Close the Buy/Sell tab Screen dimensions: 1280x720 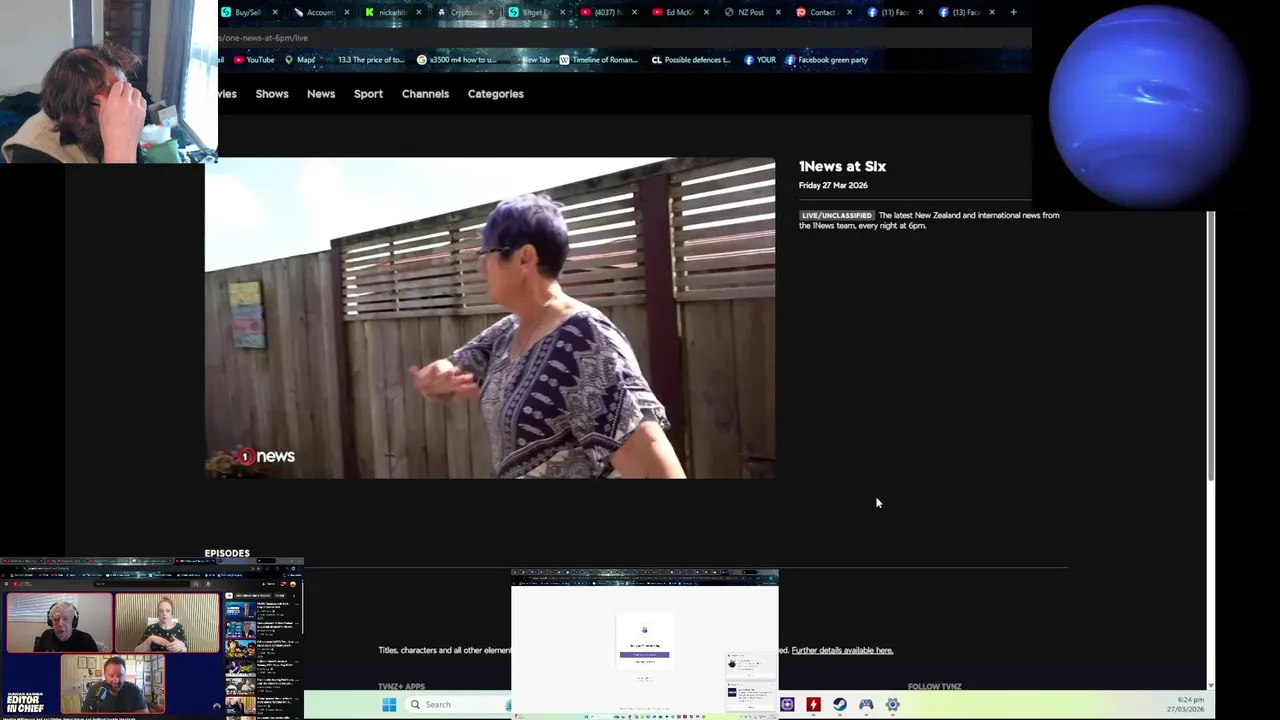point(274,12)
